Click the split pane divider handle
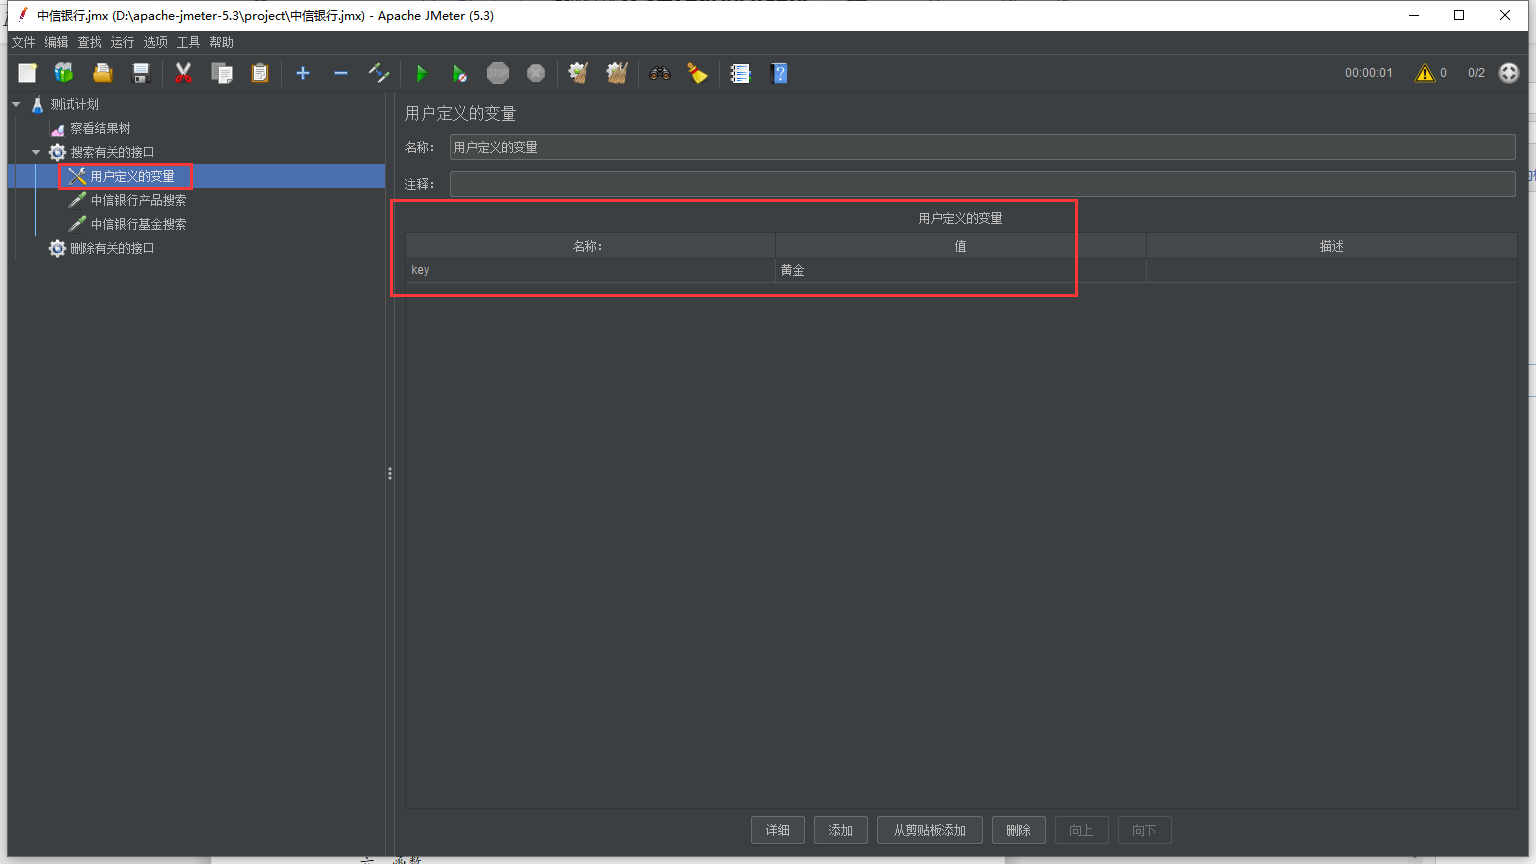Viewport: 1536px width, 864px height. point(390,474)
